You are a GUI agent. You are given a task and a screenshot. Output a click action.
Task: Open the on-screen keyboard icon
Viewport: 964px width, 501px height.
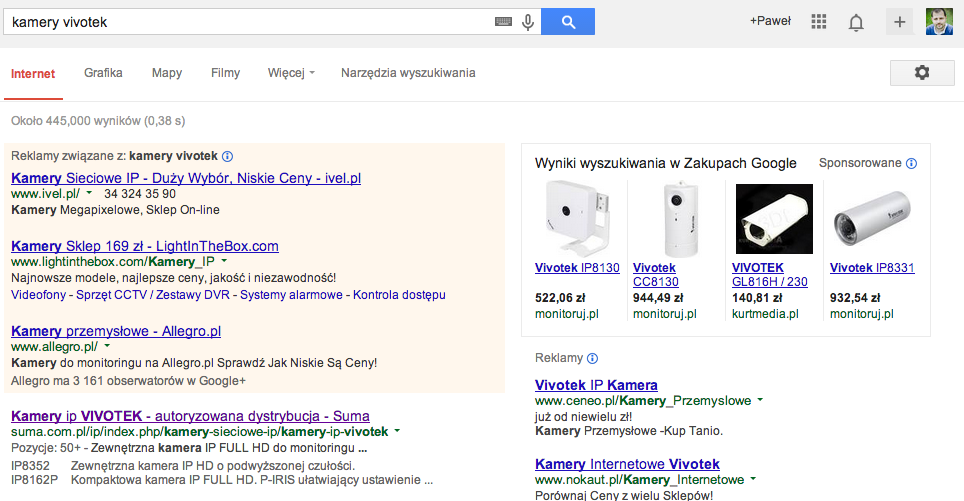pos(503,22)
